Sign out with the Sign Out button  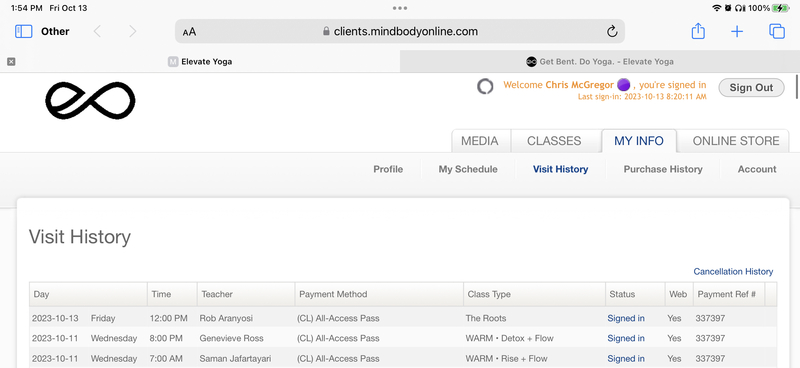click(751, 87)
